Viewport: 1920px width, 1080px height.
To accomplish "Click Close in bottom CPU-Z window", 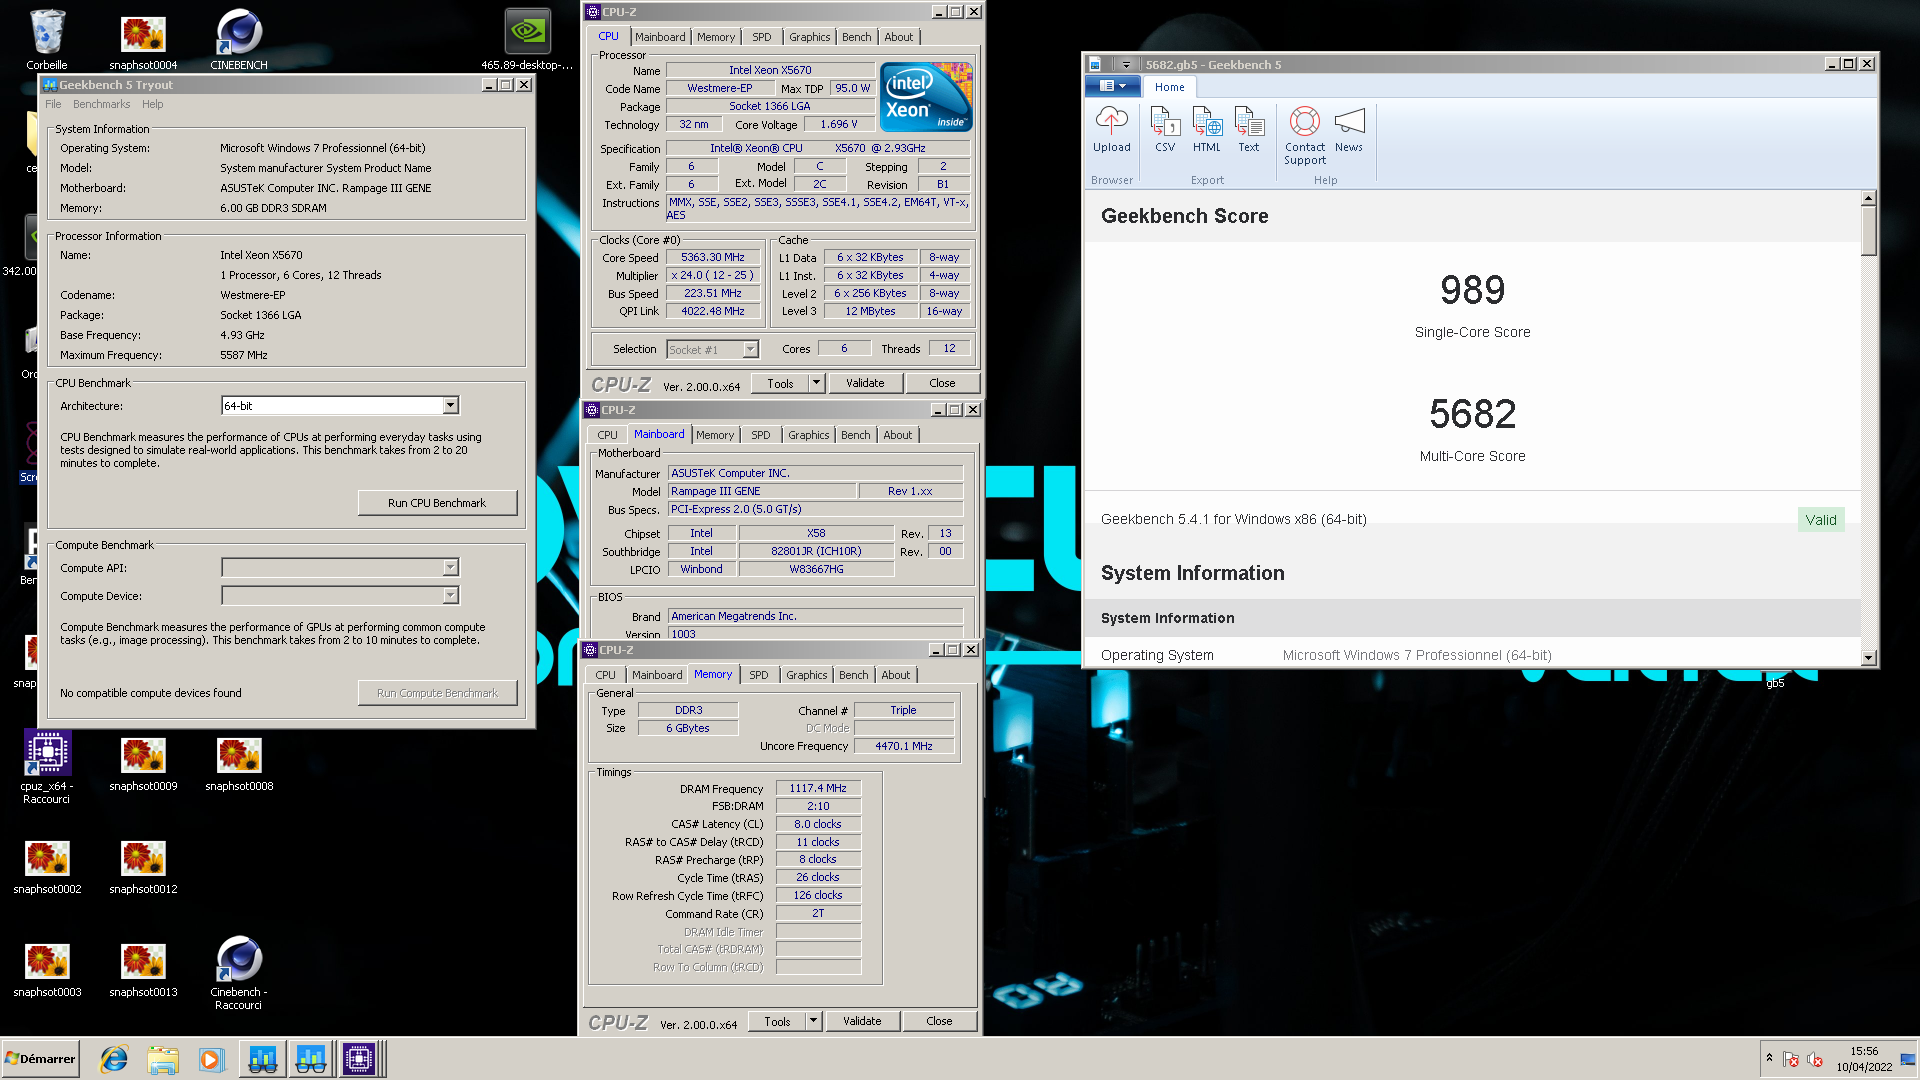I will pyautogui.click(x=939, y=1021).
